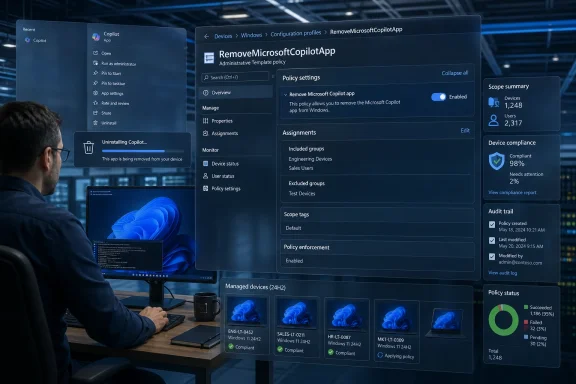Click the green Succeeded legend swatch
Screen dimensions: 576x384
(x=526, y=307)
